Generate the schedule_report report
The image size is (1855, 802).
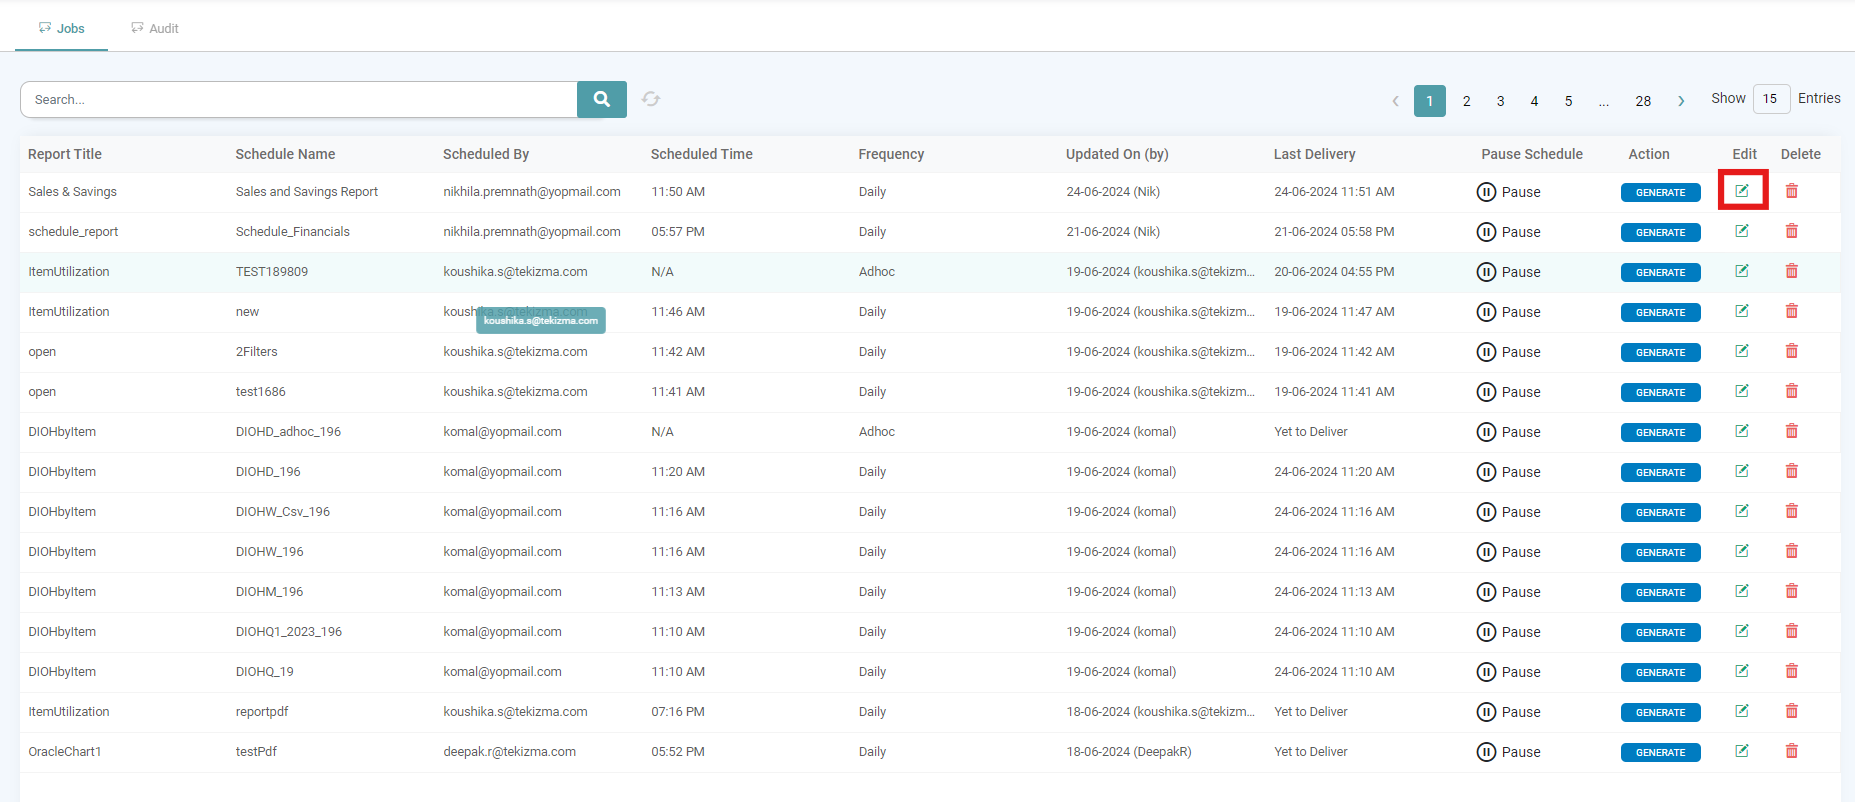coord(1660,232)
